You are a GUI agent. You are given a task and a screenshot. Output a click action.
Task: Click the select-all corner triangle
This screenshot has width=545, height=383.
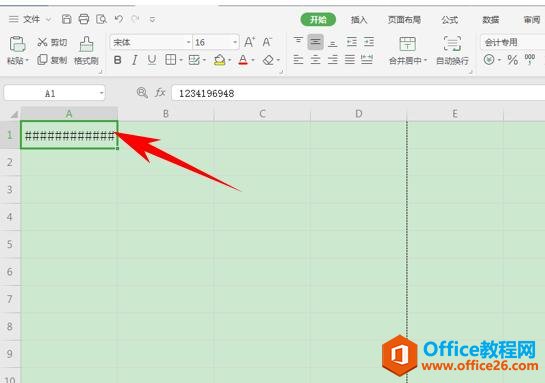tap(13, 114)
